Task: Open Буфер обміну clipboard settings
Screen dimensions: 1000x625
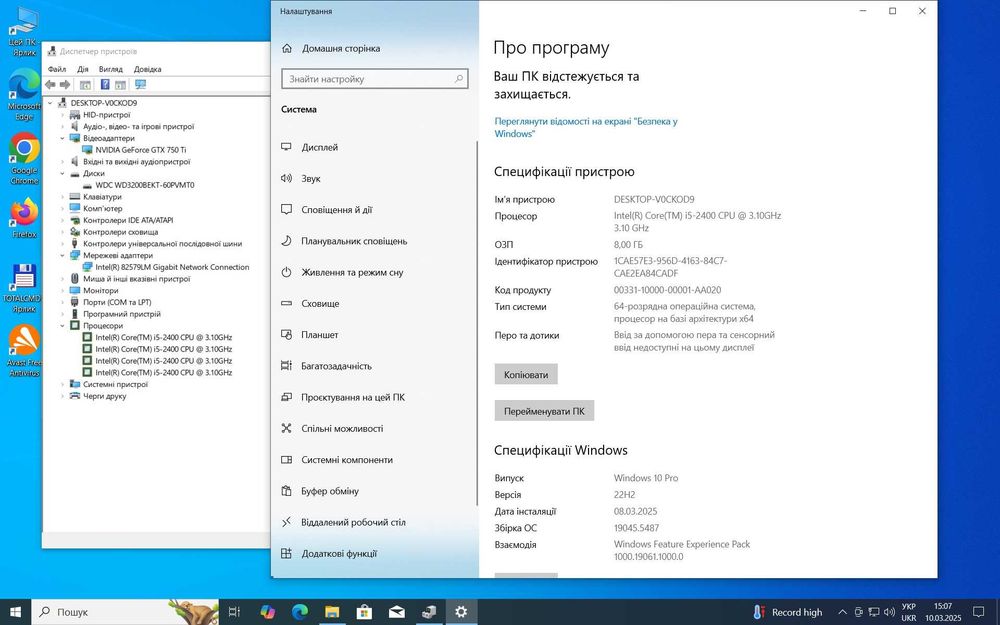Action: click(x=374, y=491)
